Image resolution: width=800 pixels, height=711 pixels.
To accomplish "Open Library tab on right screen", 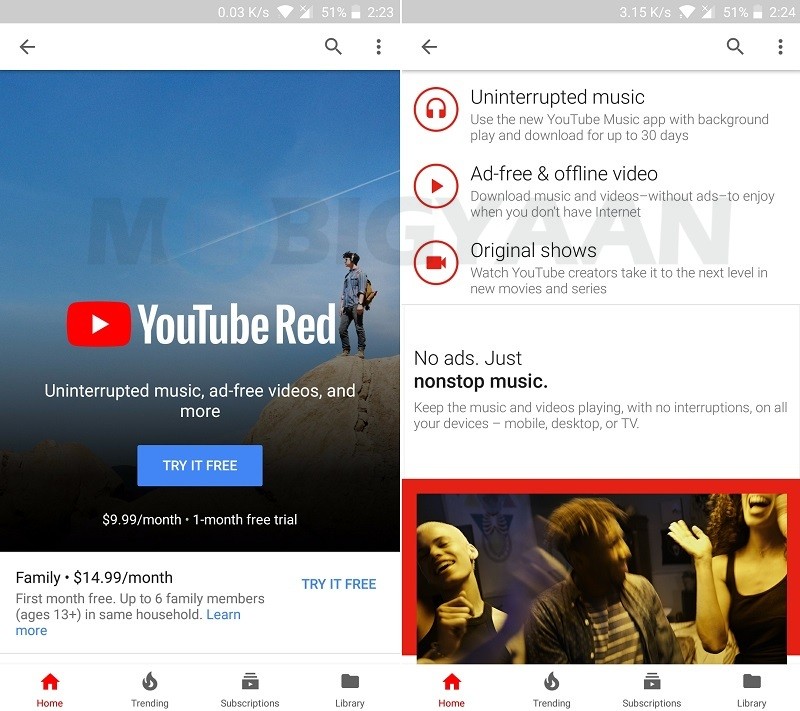I will pos(752,690).
